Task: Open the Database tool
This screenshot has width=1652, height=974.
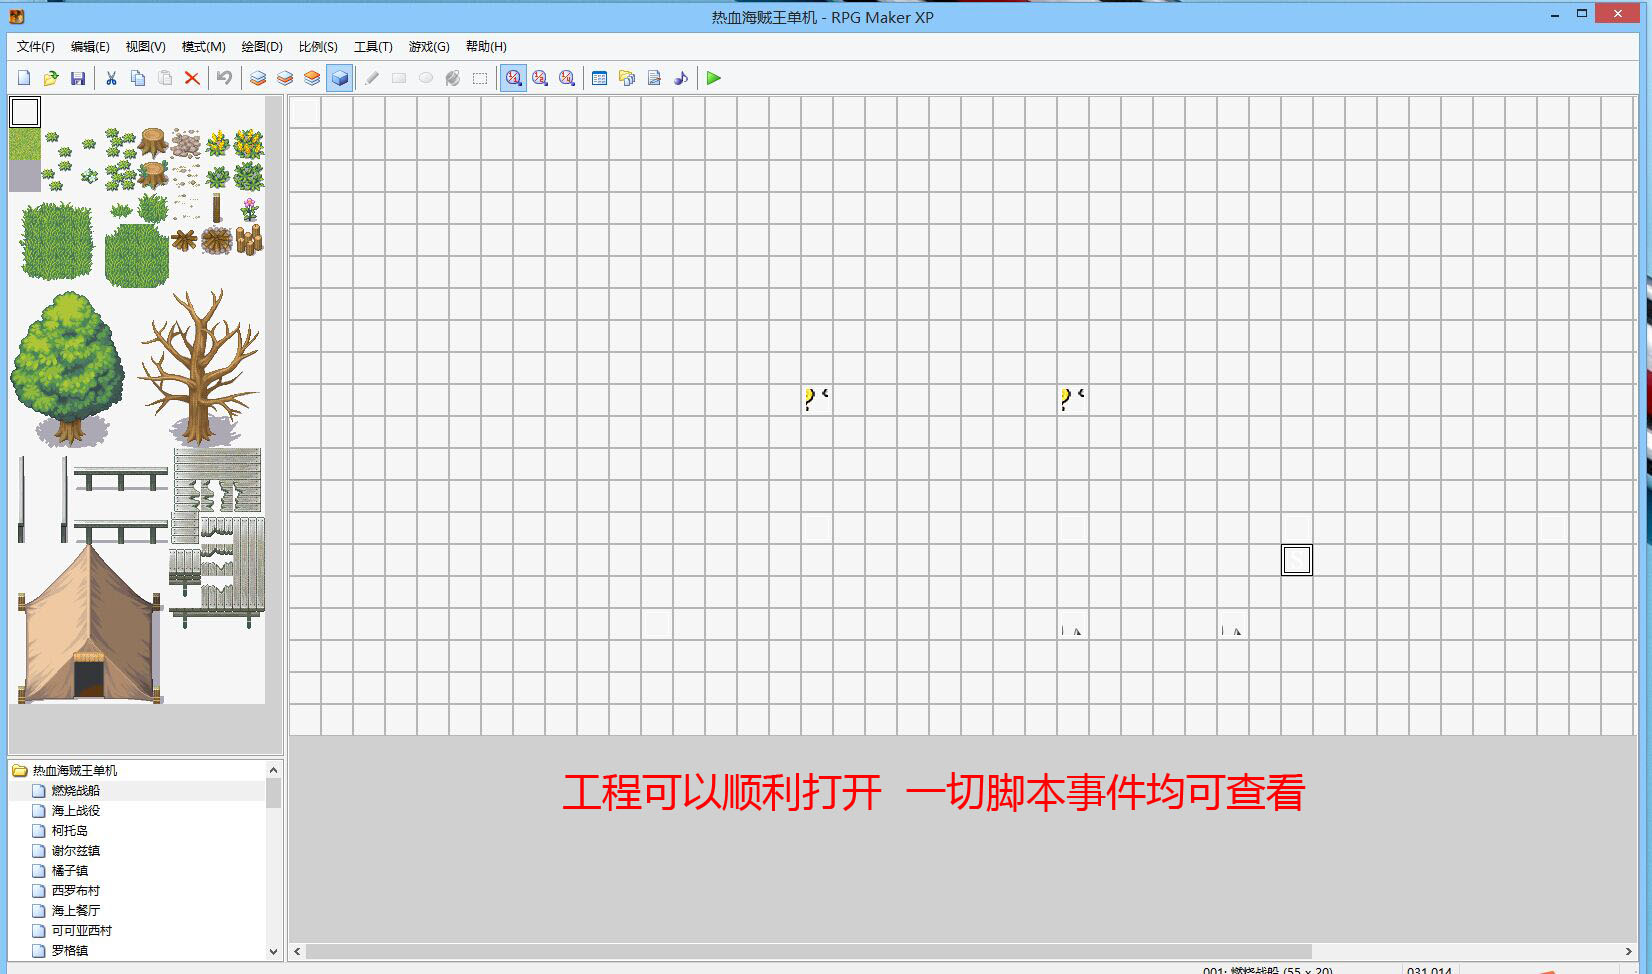Action: [600, 78]
